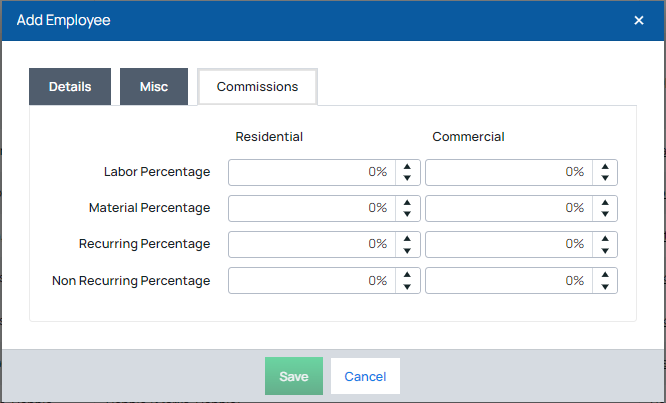Image resolution: width=666 pixels, height=403 pixels.
Task: Edit the Residential Material Percentage field
Action: pyautogui.click(x=311, y=208)
